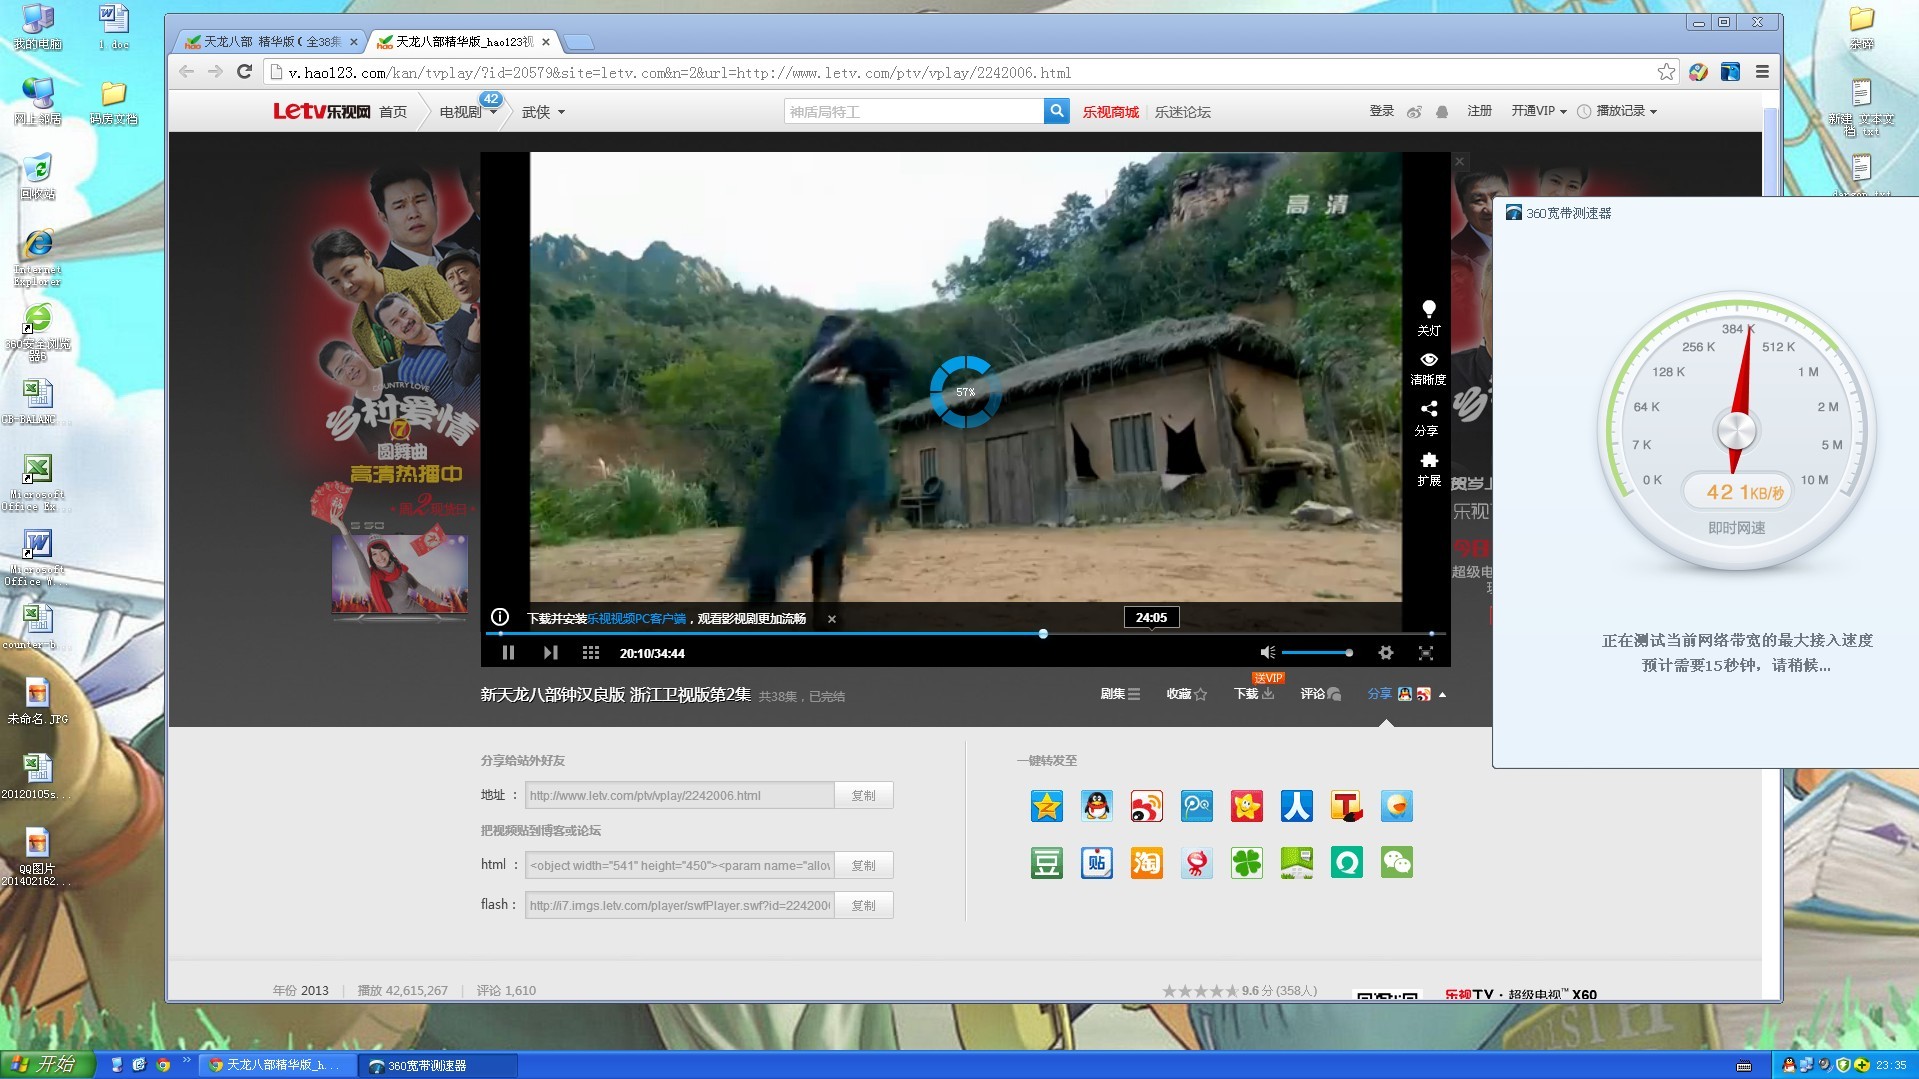Click 注册 register link

[x=1479, y=111]
